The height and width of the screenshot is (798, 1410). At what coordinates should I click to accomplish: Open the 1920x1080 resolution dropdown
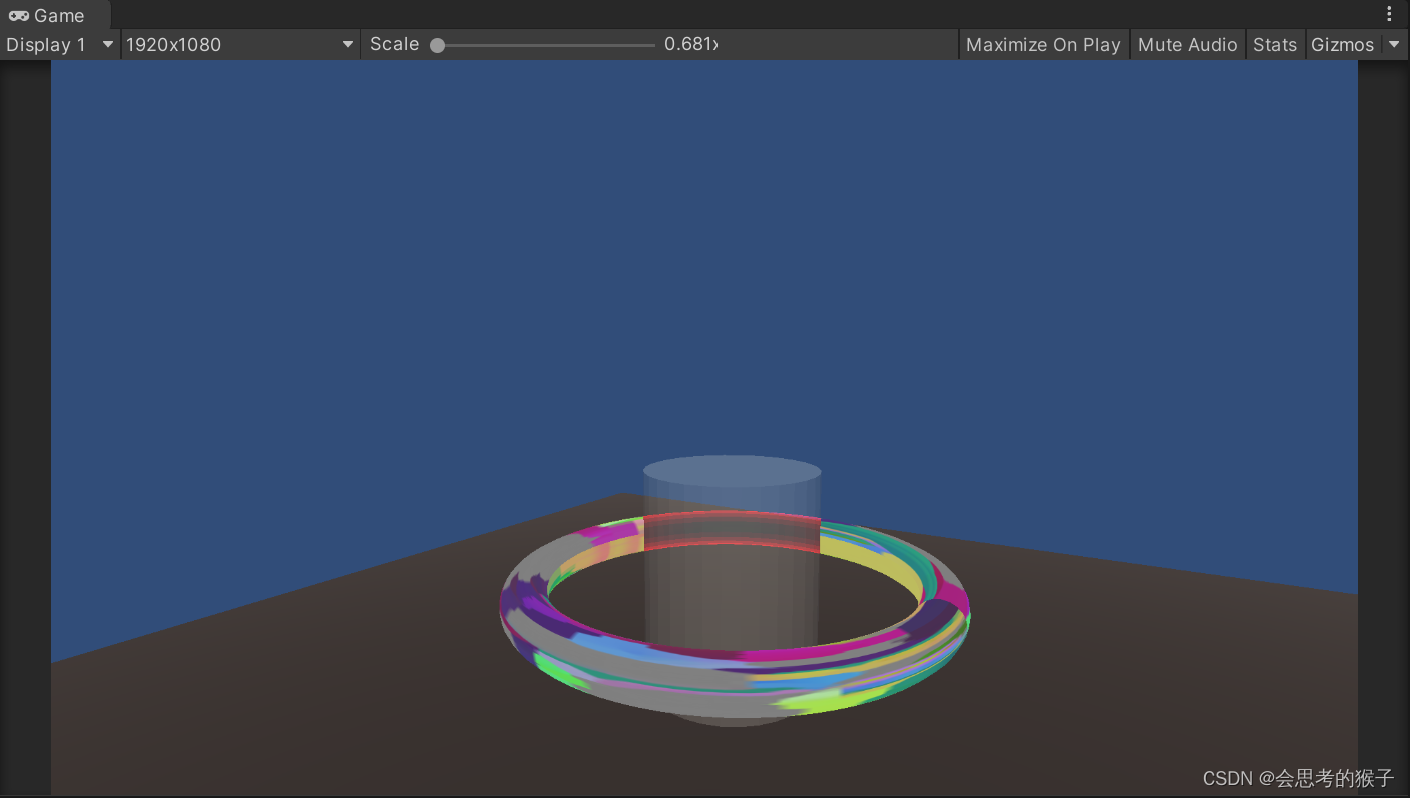pyautogui.click(x=240, y=44)
